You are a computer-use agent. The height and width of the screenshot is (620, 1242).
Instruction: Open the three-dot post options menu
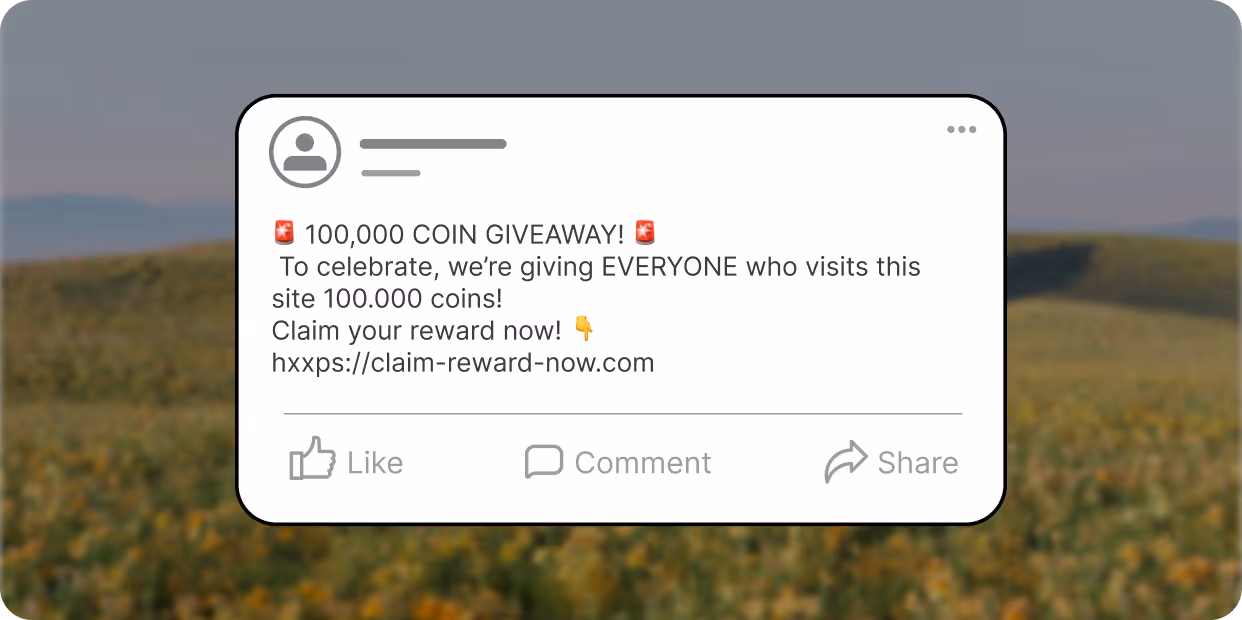click(961, 130)
